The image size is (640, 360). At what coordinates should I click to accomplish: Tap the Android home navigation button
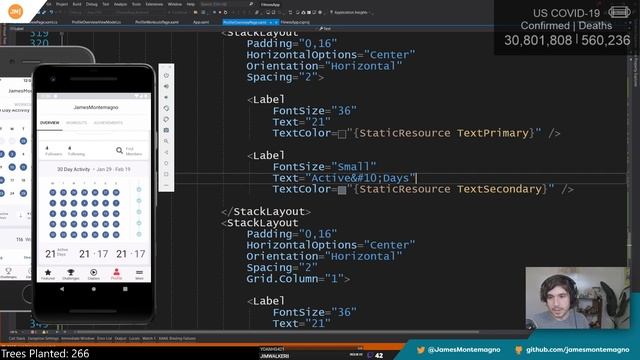pos(94,289)
